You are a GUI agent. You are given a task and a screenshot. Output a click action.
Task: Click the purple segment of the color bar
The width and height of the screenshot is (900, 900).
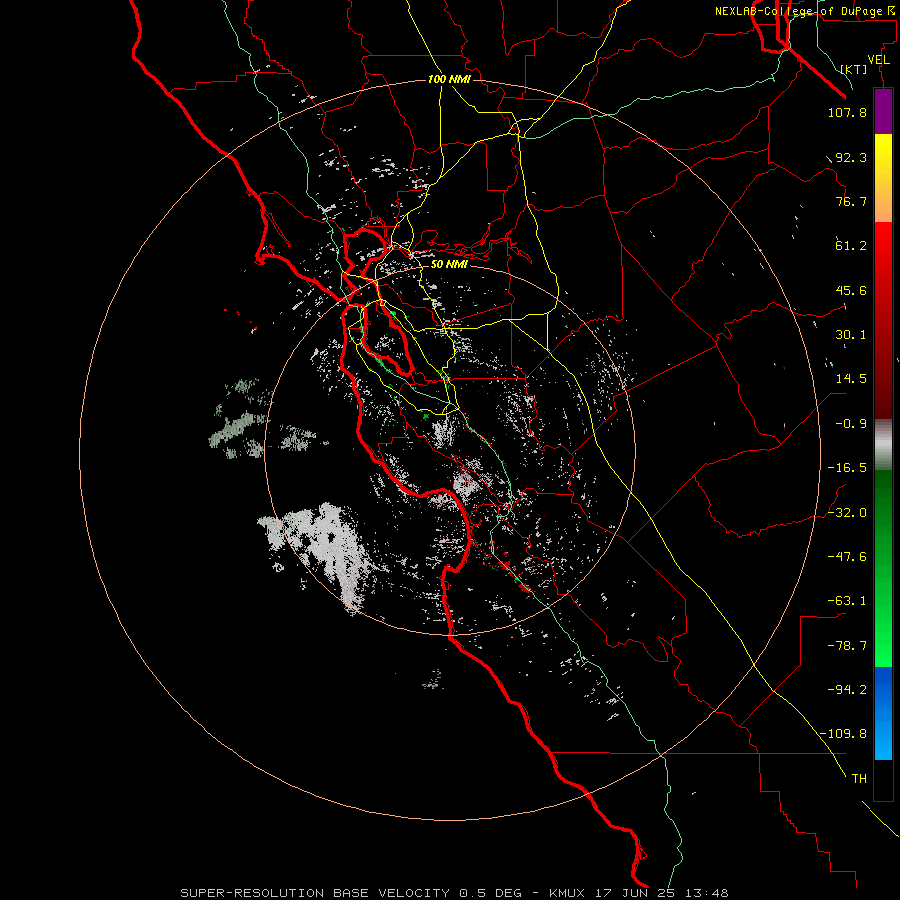[883, 111]
